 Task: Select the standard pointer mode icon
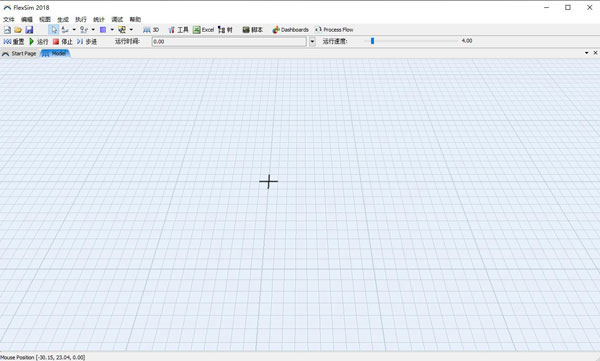point(54,29)
